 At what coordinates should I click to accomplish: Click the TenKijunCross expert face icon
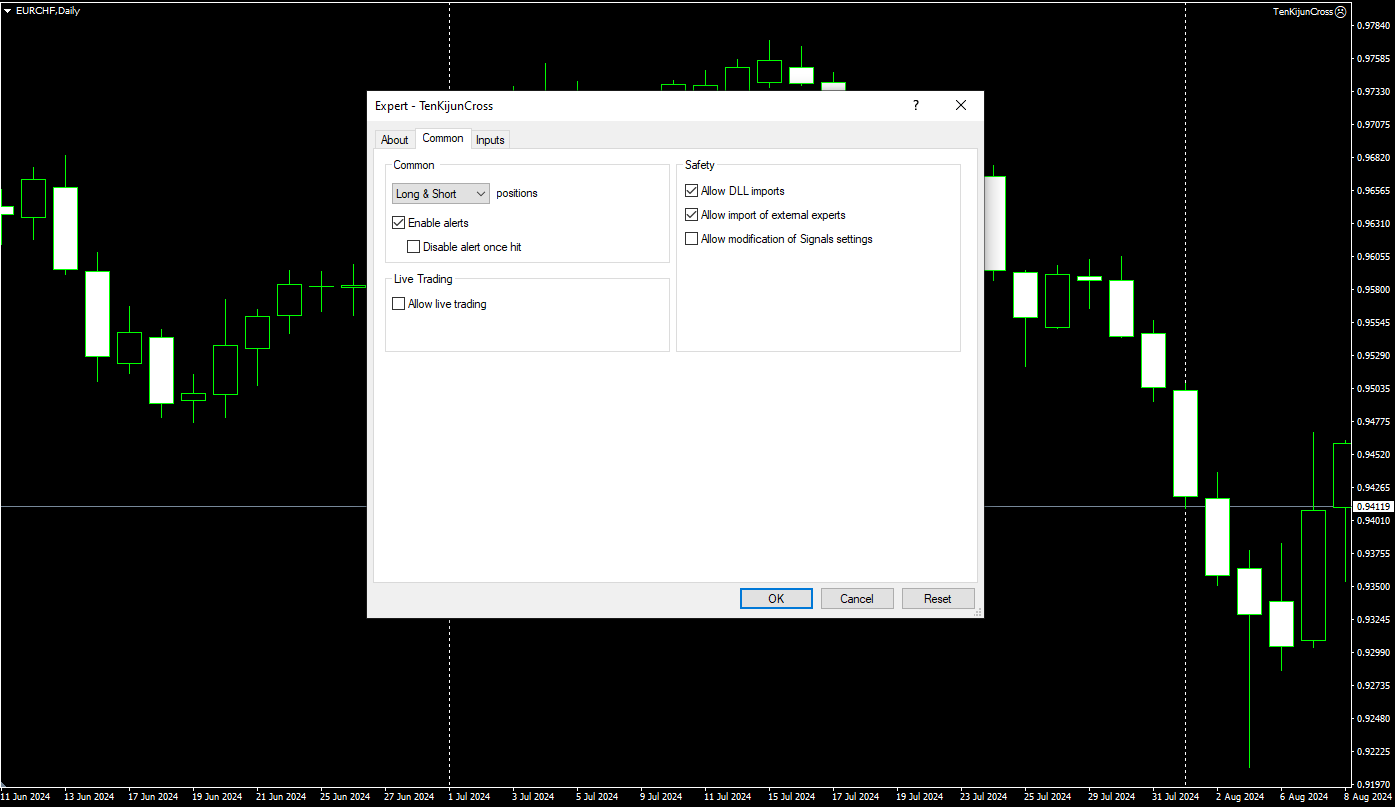1340,12
